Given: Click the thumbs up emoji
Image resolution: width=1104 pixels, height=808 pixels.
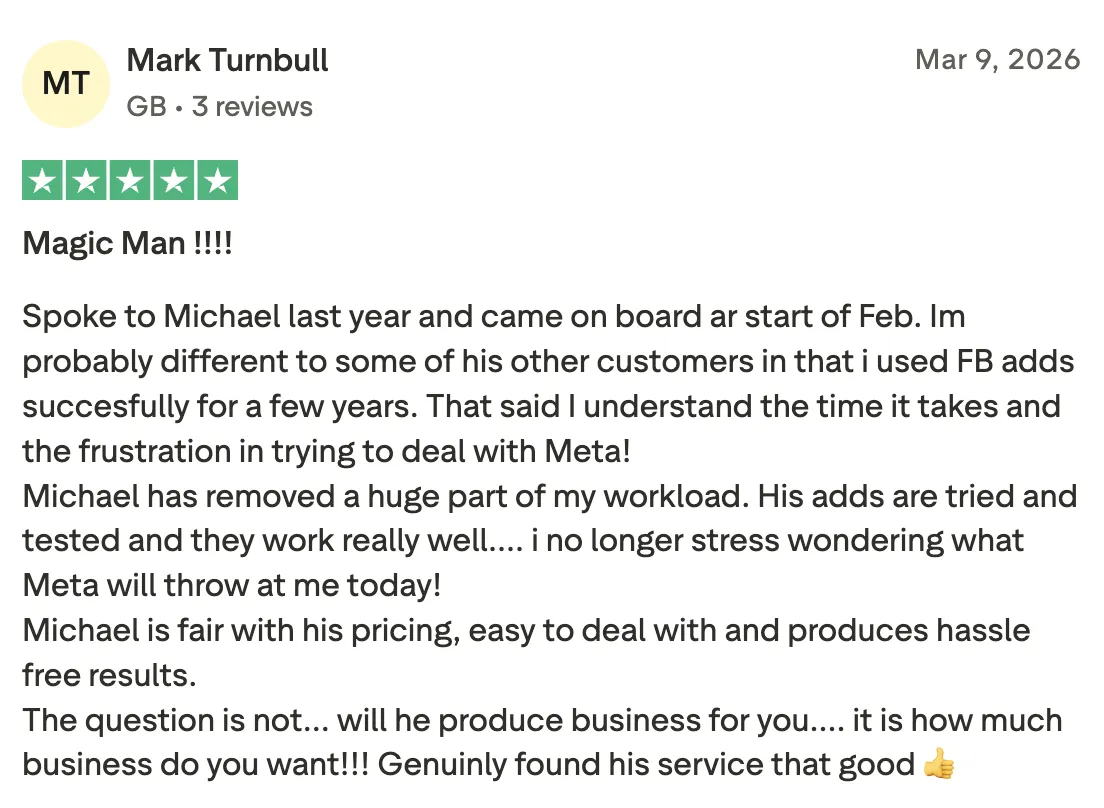Looking at the screenshot, I should [939, 764].
